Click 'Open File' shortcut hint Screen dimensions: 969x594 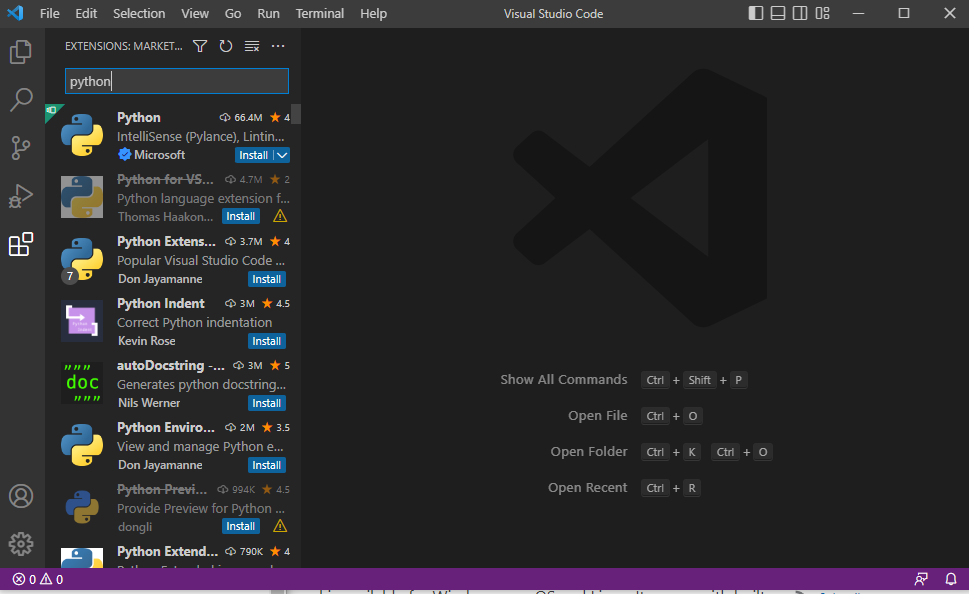598,416
